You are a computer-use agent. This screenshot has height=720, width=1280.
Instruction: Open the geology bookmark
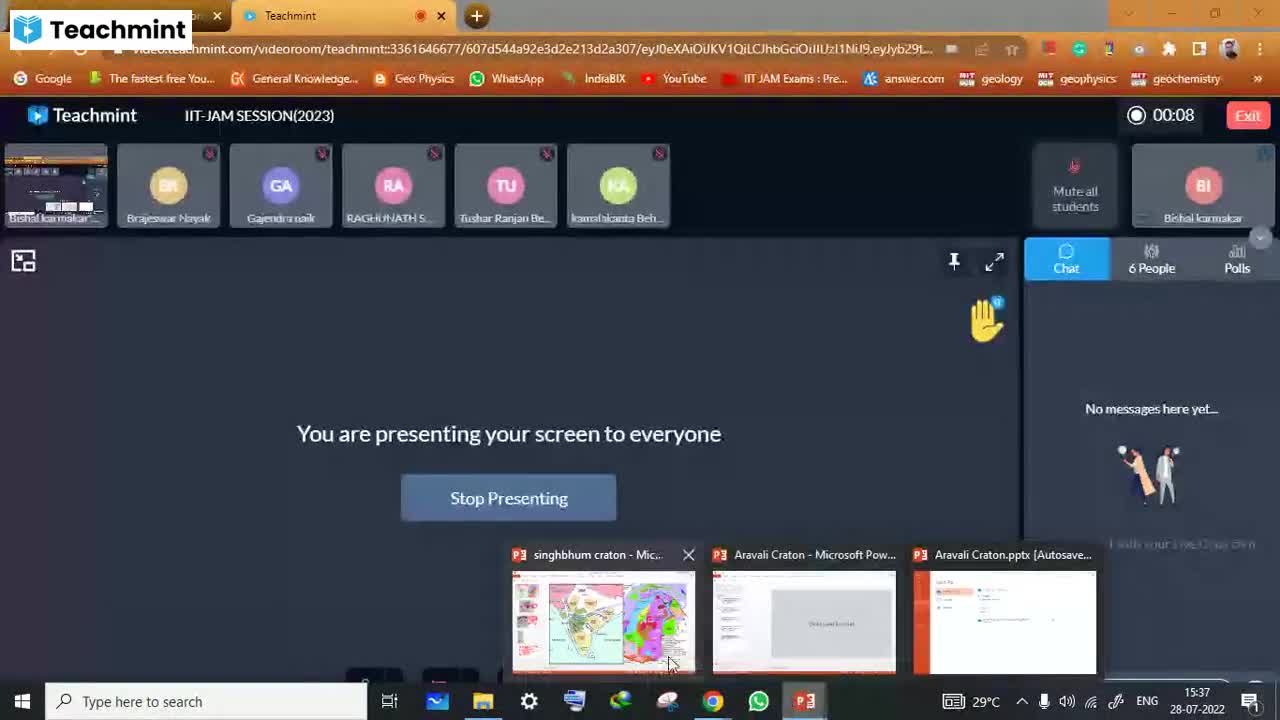point(991,78)
